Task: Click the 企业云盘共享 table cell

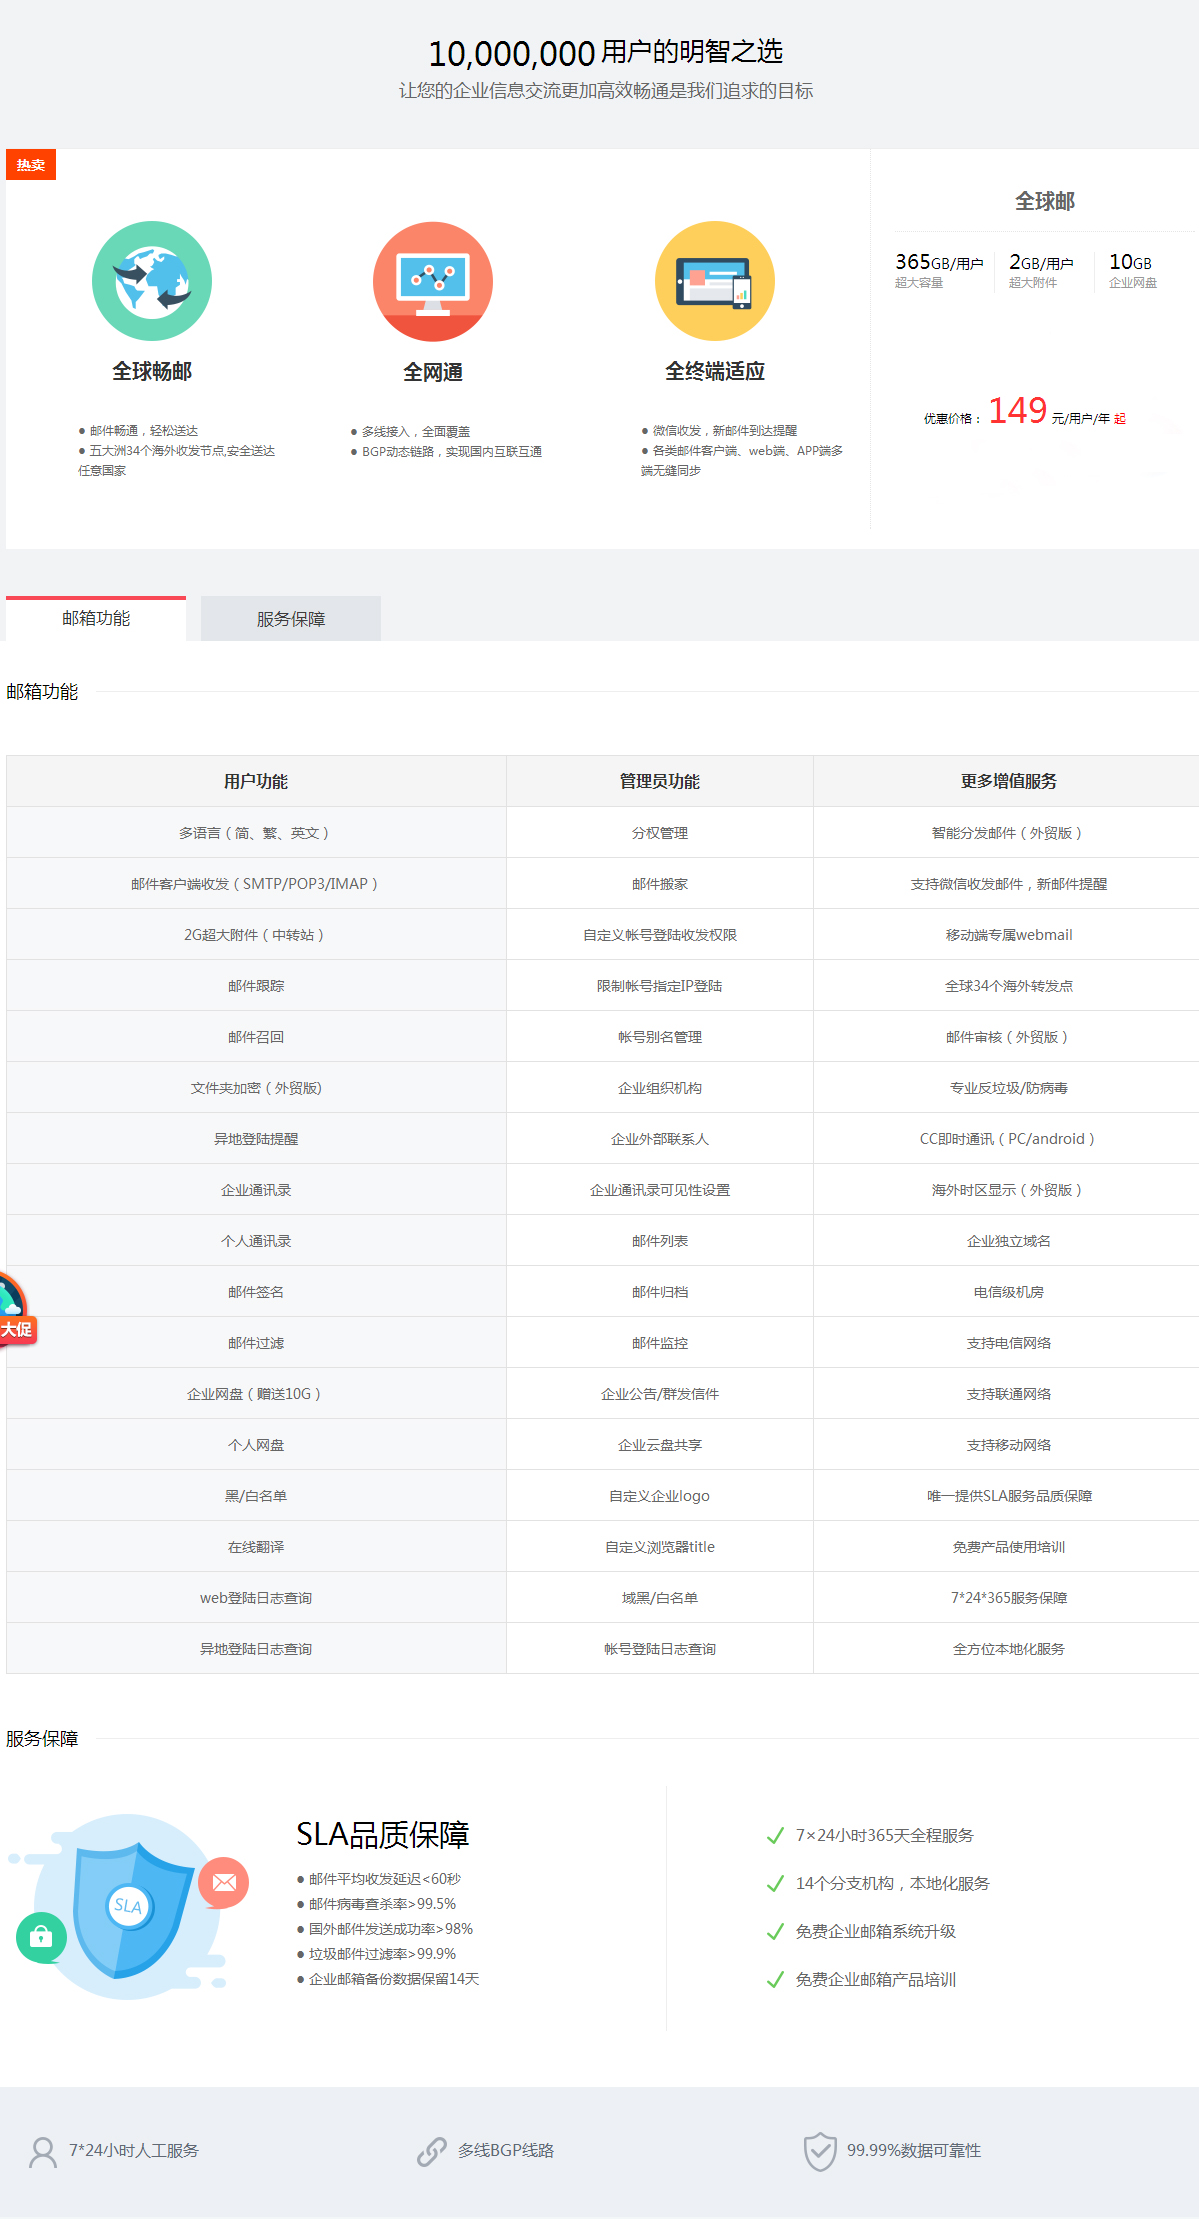Action: 660,1445
